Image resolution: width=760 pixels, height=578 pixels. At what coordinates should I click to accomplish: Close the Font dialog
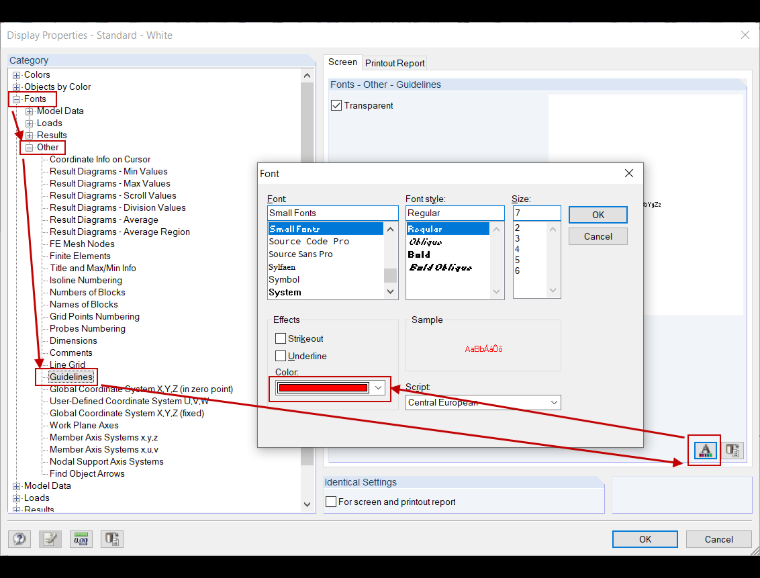coord(629,173)
